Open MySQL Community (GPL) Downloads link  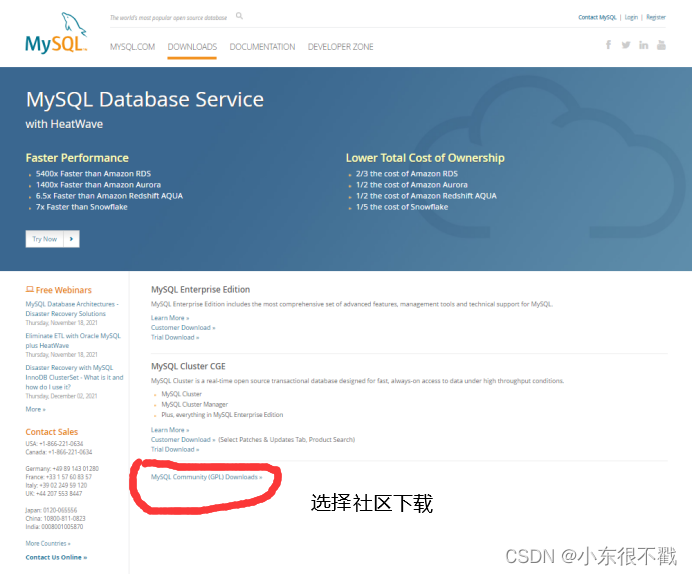(207, 477)
